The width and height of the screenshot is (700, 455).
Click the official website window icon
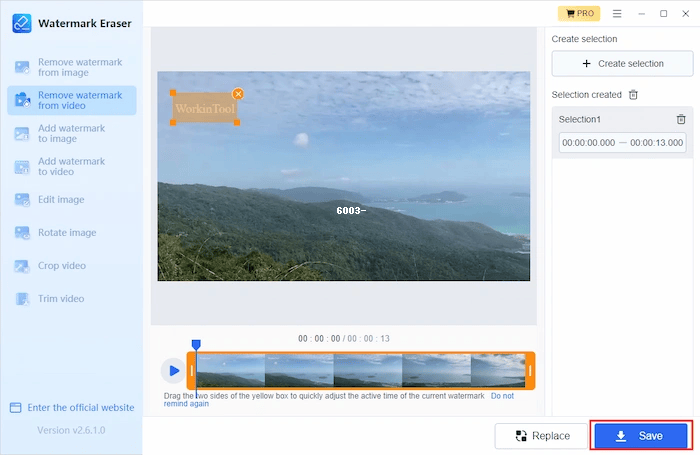[x=16, y=408]
